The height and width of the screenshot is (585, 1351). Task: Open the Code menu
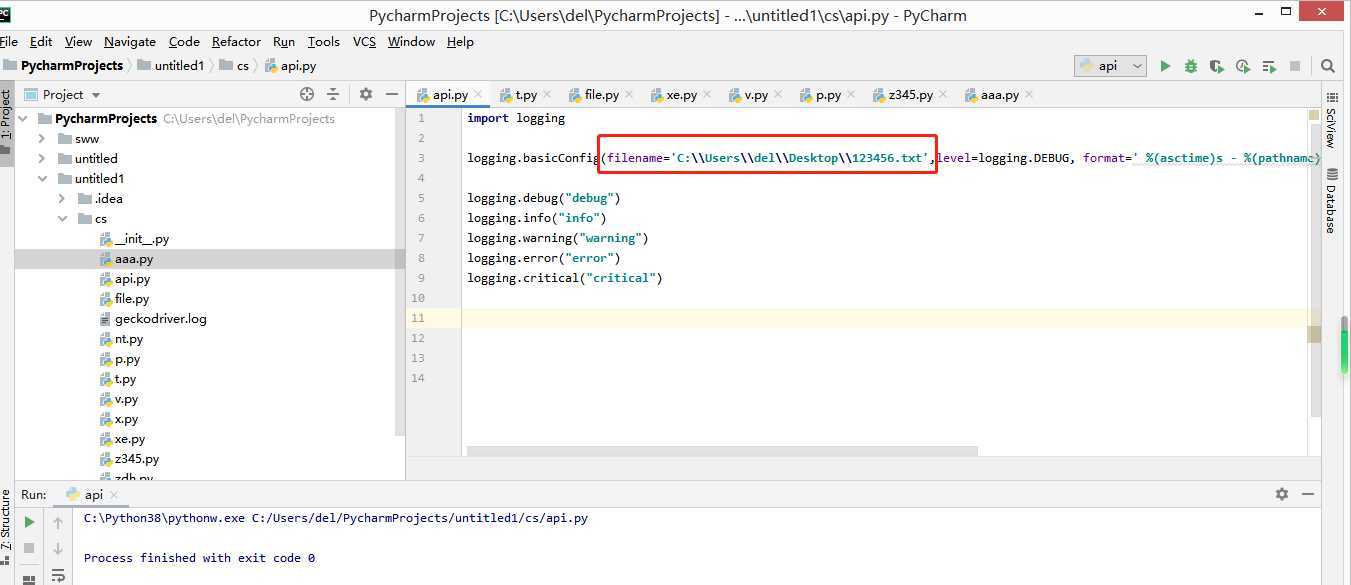pyautogui.click(x=184, y=42)
